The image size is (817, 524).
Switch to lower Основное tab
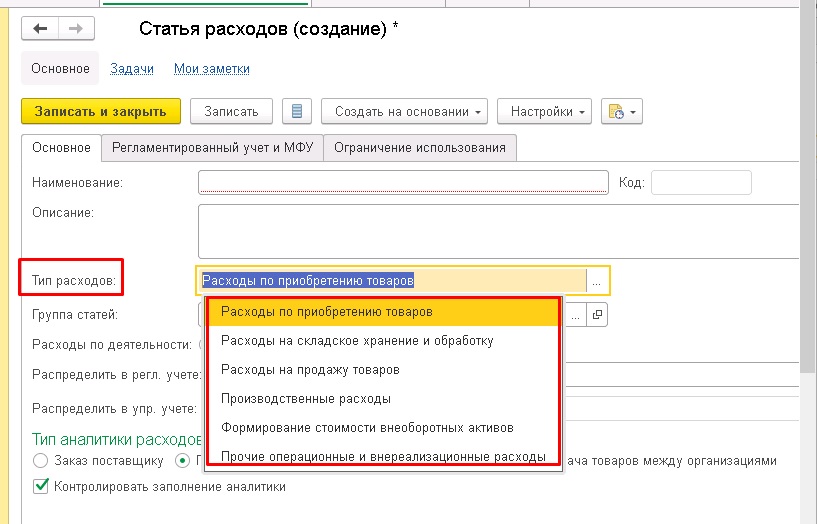coord(61,148)
